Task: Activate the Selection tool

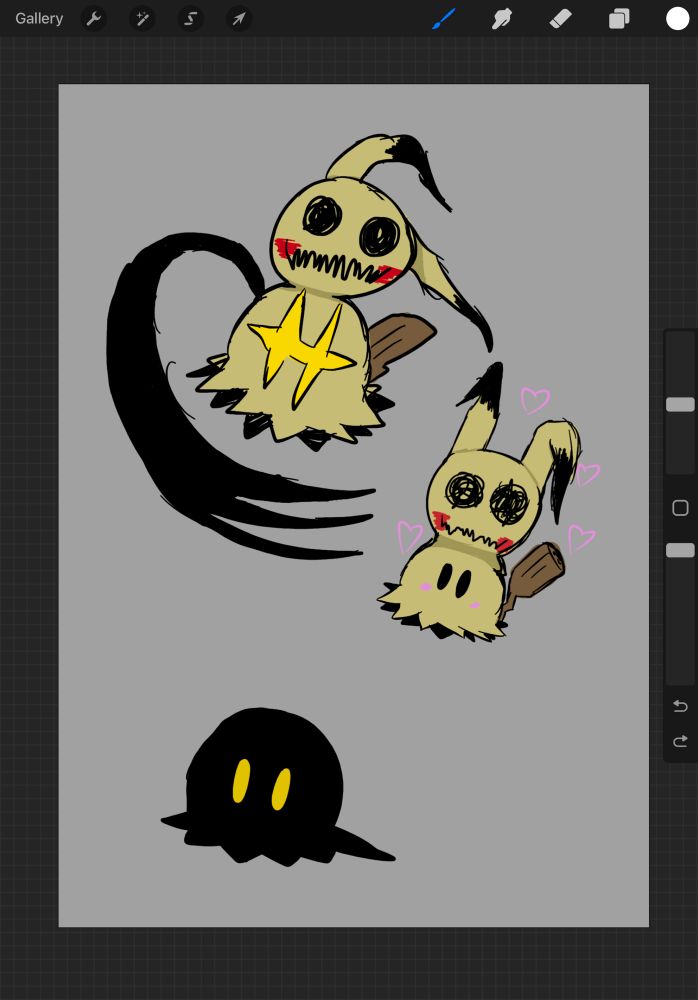Action: [x=190, y=18]
